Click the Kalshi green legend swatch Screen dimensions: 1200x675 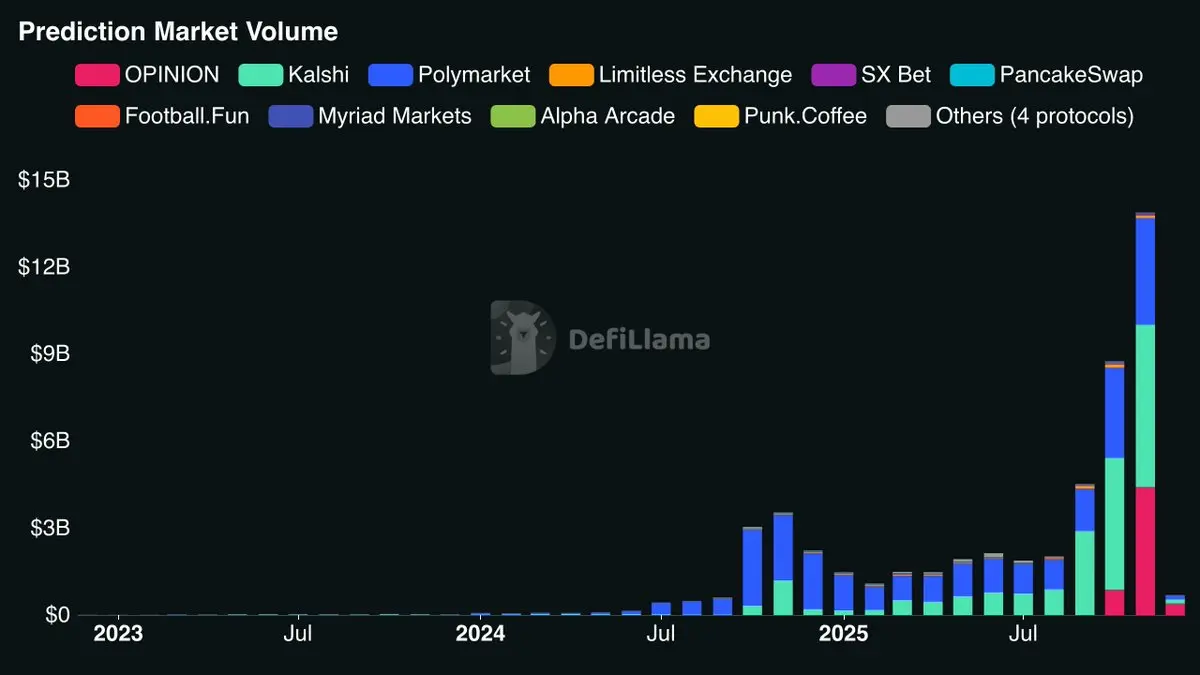[260, 75]
